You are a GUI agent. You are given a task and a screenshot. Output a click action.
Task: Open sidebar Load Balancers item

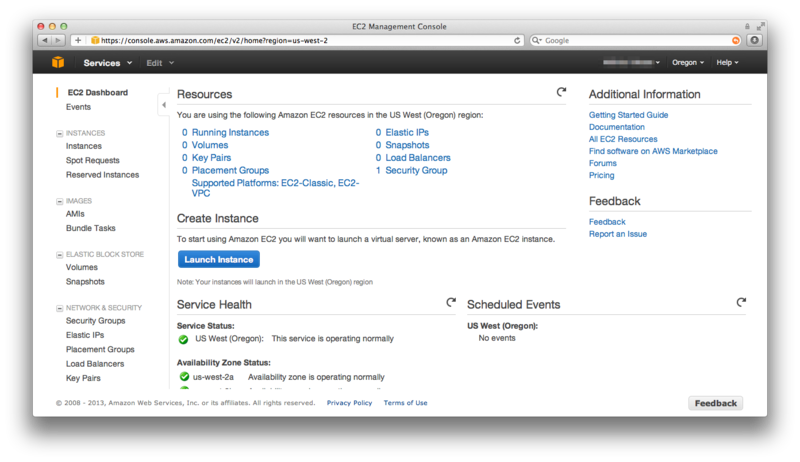(x=95, y=364)
